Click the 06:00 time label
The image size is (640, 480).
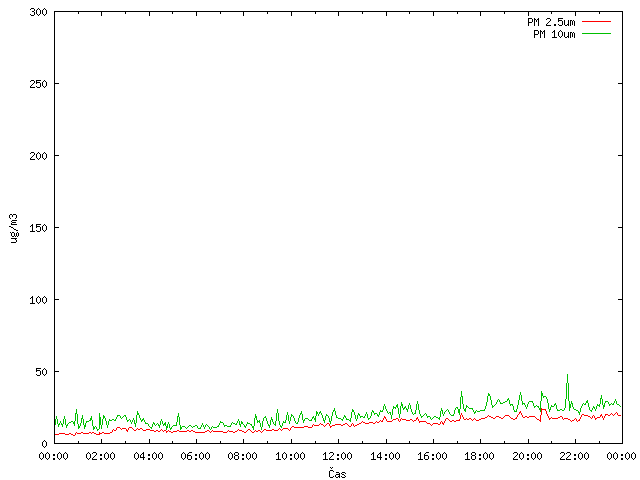(196, 456)
